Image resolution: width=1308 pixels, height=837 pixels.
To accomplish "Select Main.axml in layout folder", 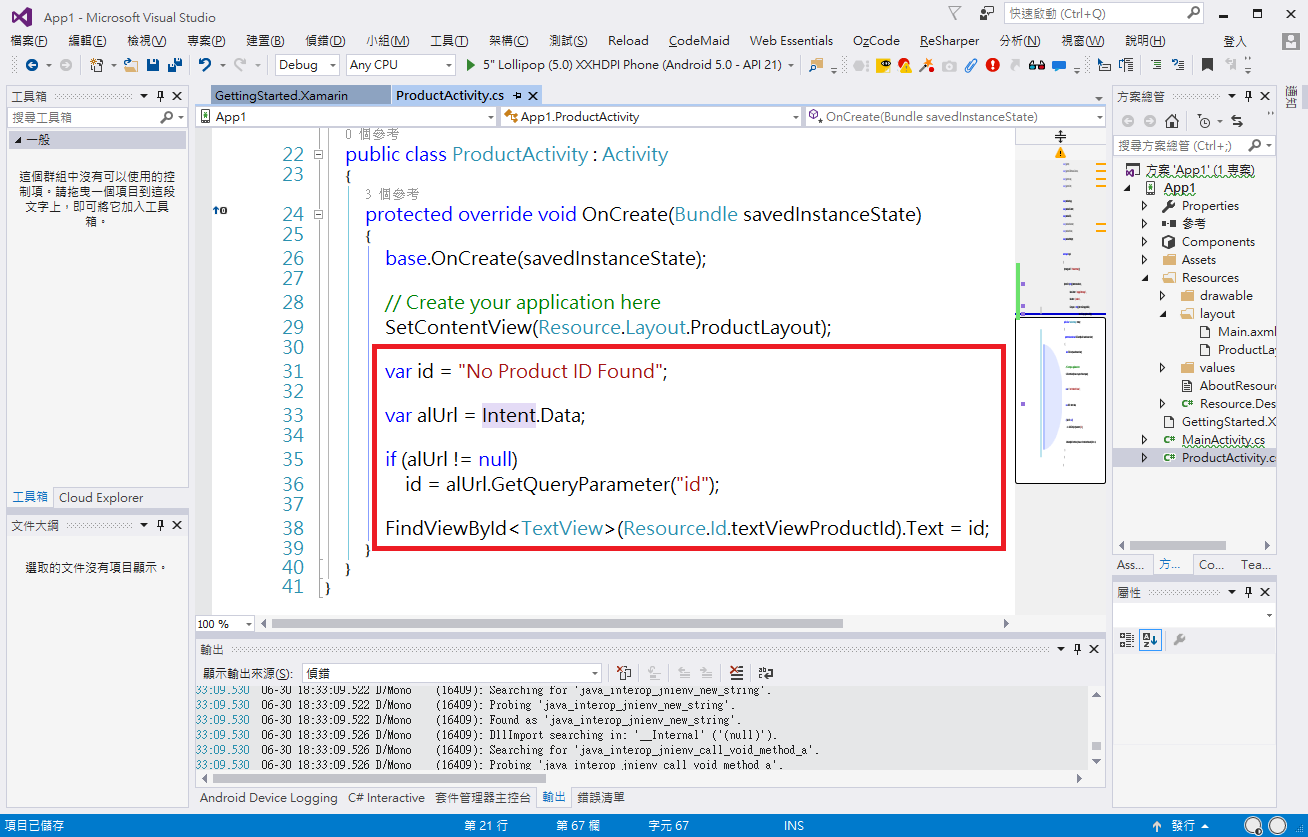I will (1246, 332).
